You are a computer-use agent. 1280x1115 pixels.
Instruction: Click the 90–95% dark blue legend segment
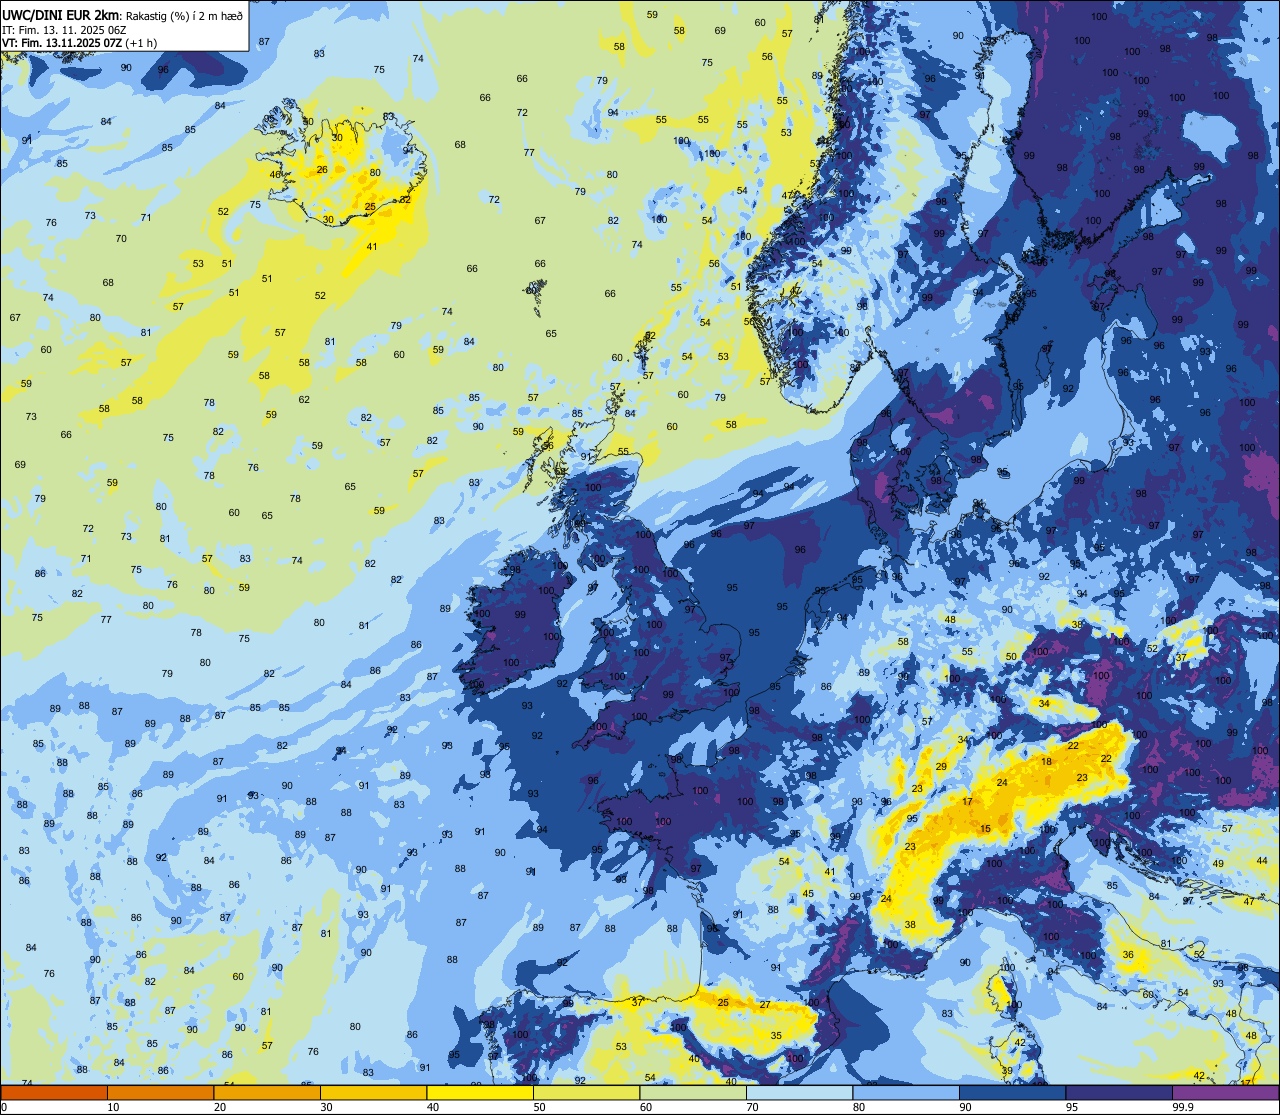point(1012,1092)
